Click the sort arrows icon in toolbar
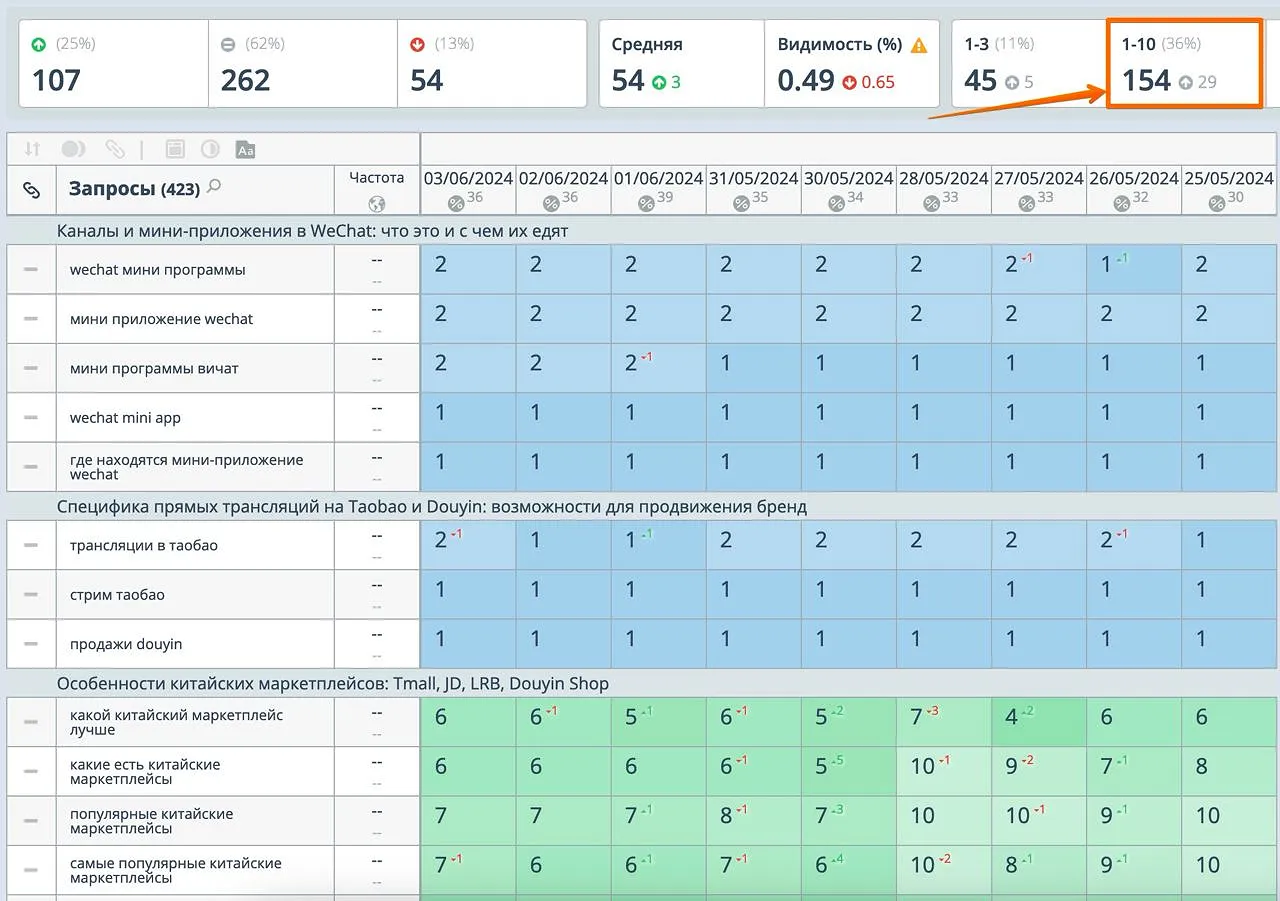Viewport: 1280px width, 901px height. [32, 149]
